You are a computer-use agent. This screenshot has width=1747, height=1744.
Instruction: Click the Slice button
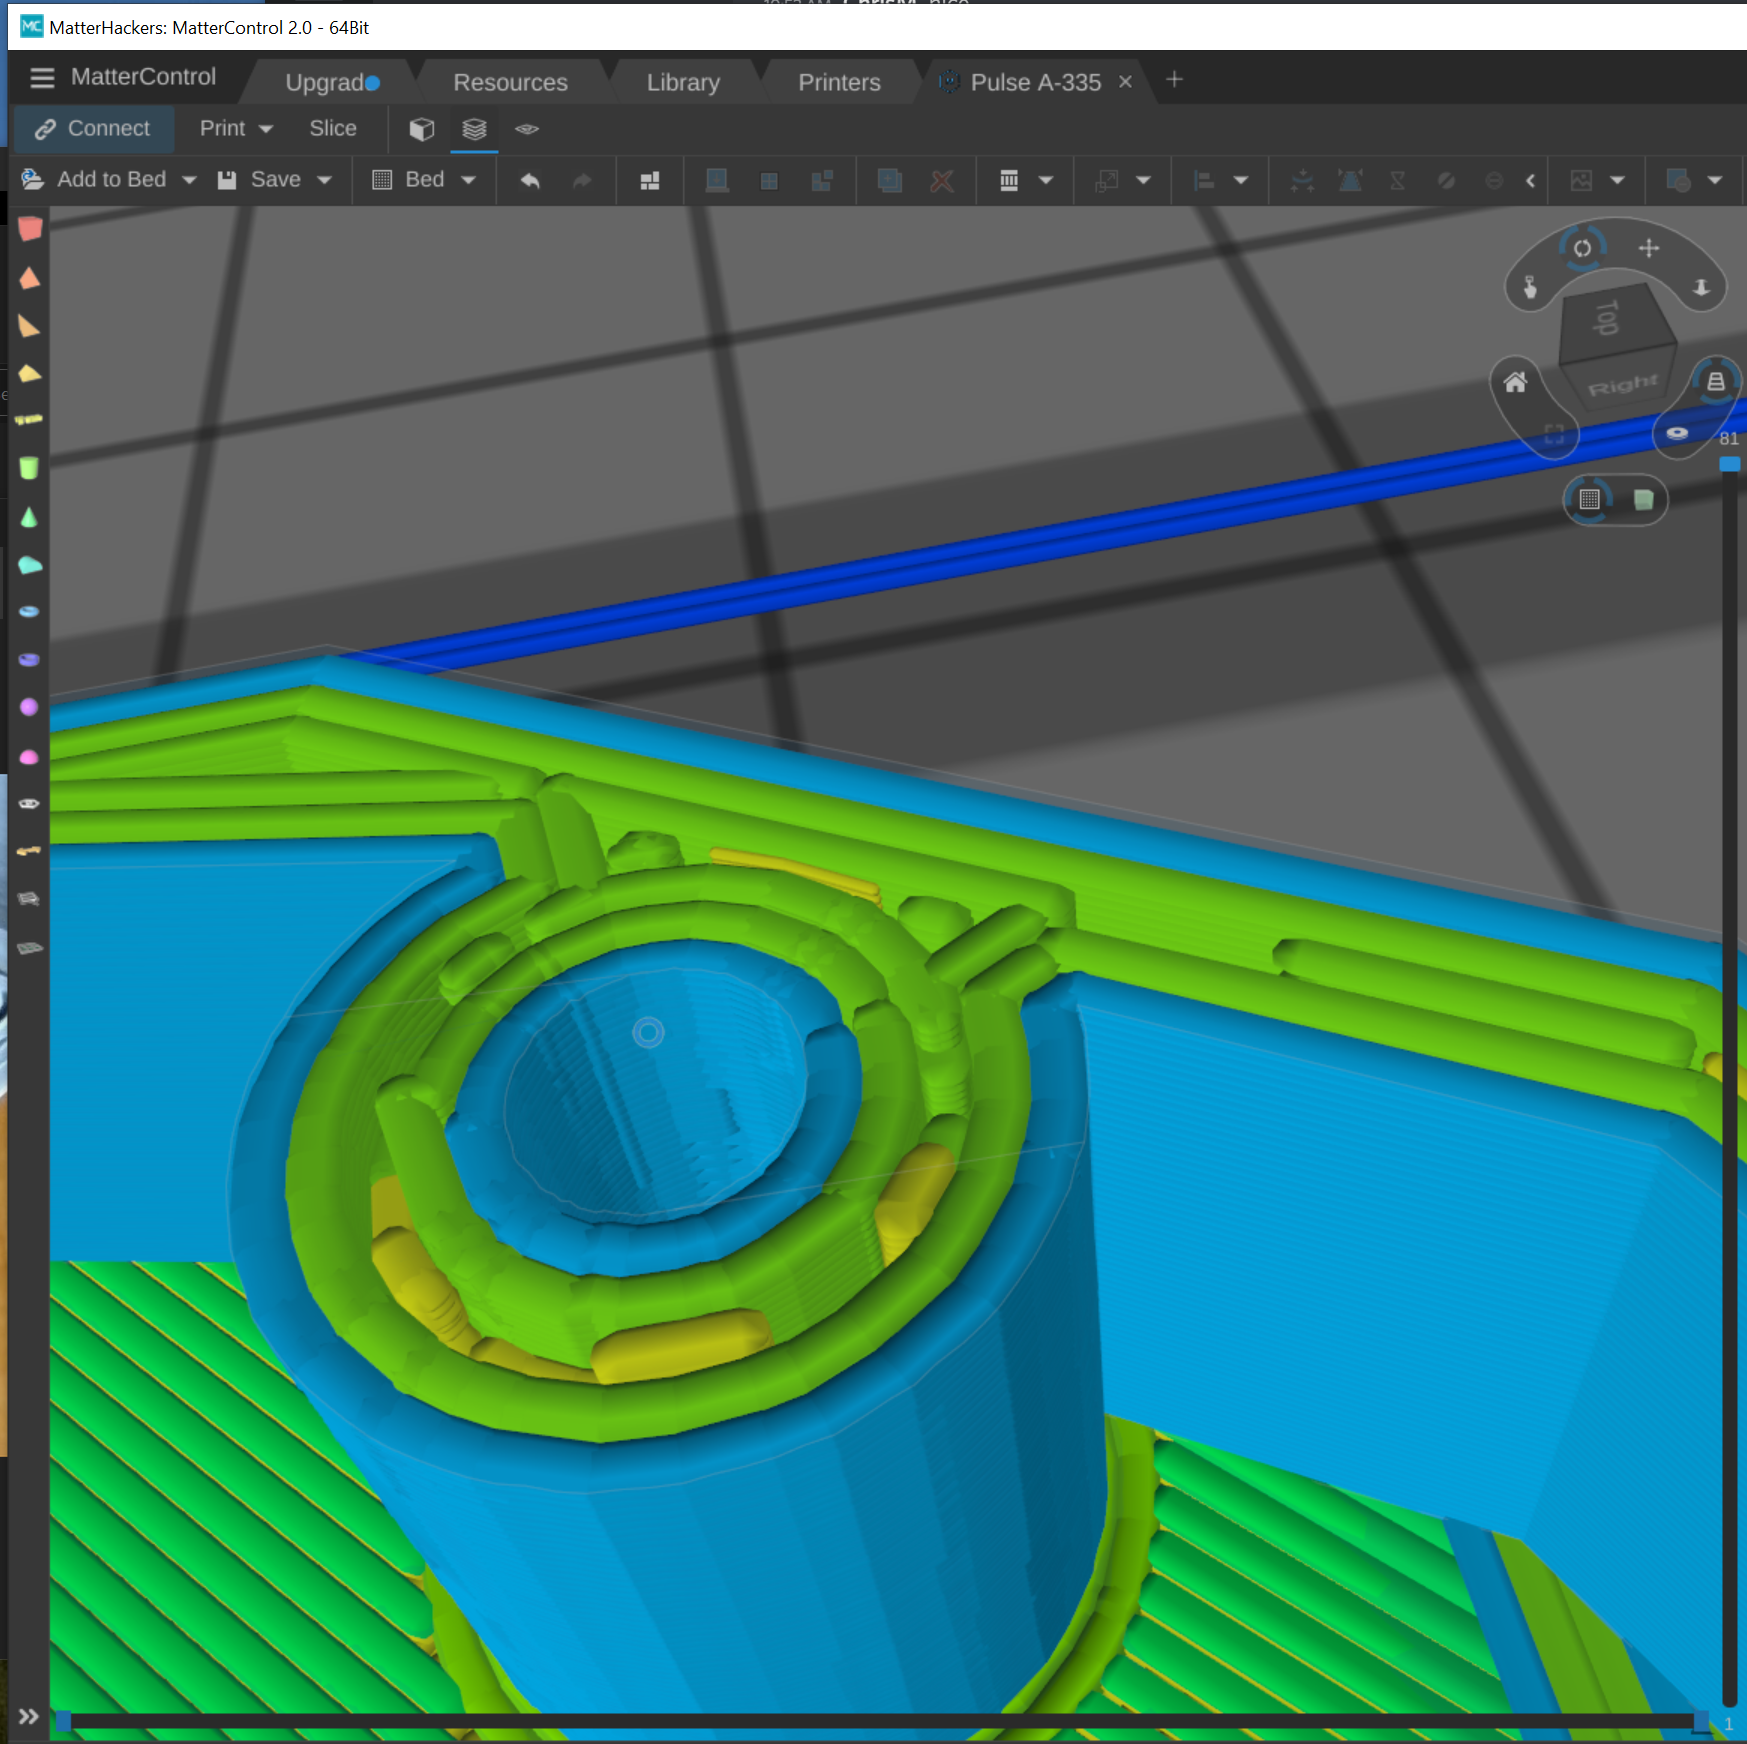[333, 128]
